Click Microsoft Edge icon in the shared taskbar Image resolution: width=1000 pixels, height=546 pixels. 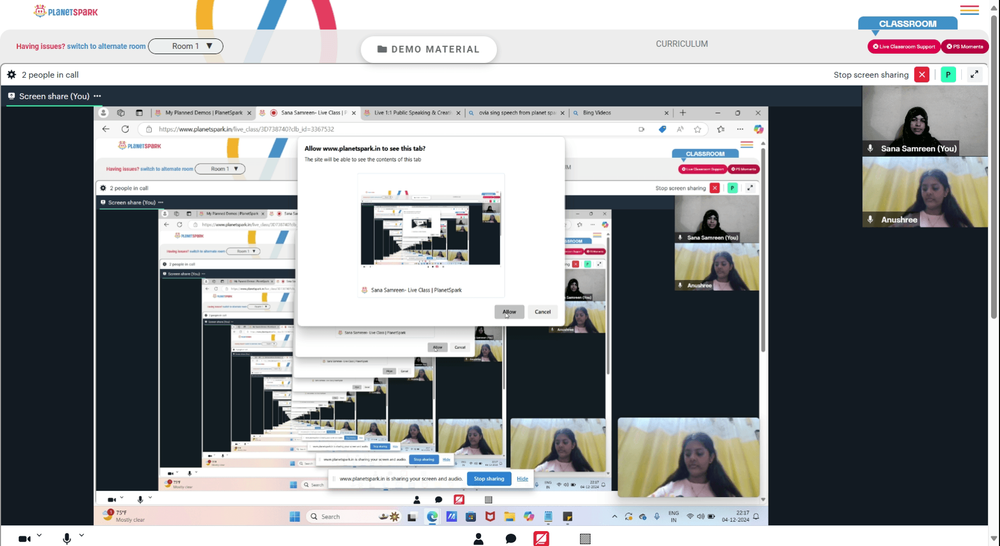click(x=432, y=517)
